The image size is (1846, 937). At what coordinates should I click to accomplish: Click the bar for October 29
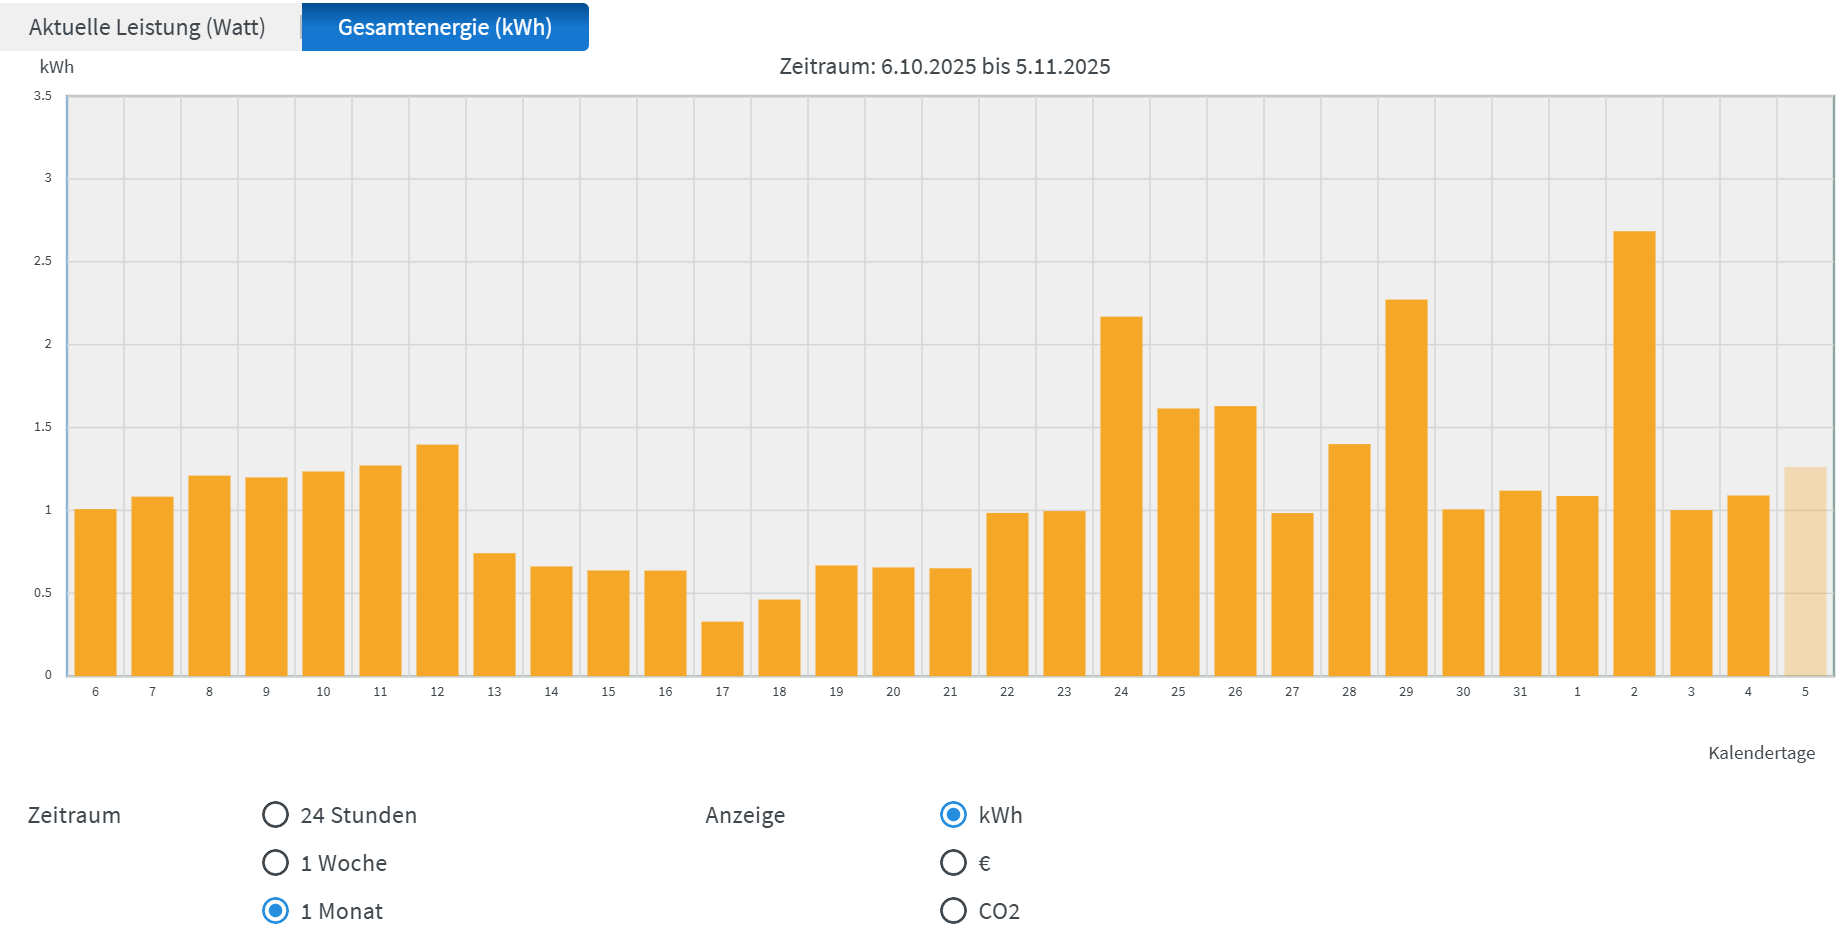[1406, 488]
